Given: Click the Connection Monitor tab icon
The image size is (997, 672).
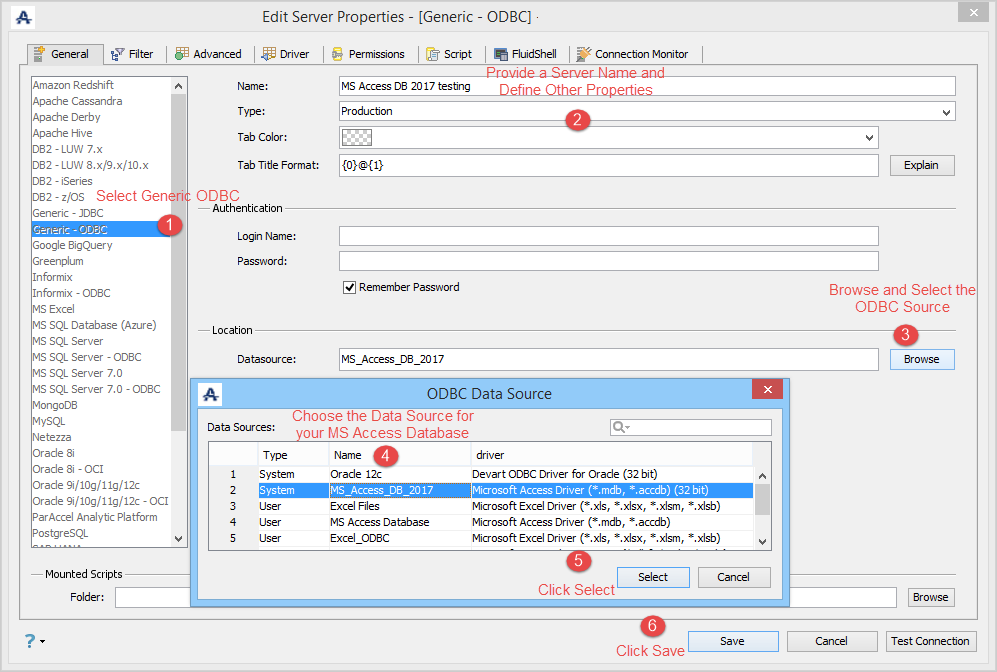Looking at the screenshot, I should [583, 54].
